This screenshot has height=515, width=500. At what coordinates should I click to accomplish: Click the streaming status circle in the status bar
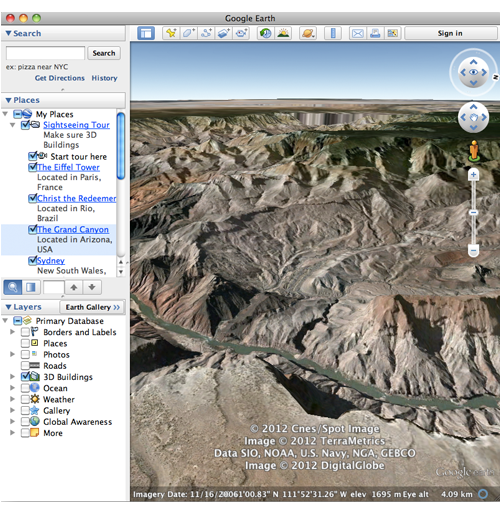483,494
